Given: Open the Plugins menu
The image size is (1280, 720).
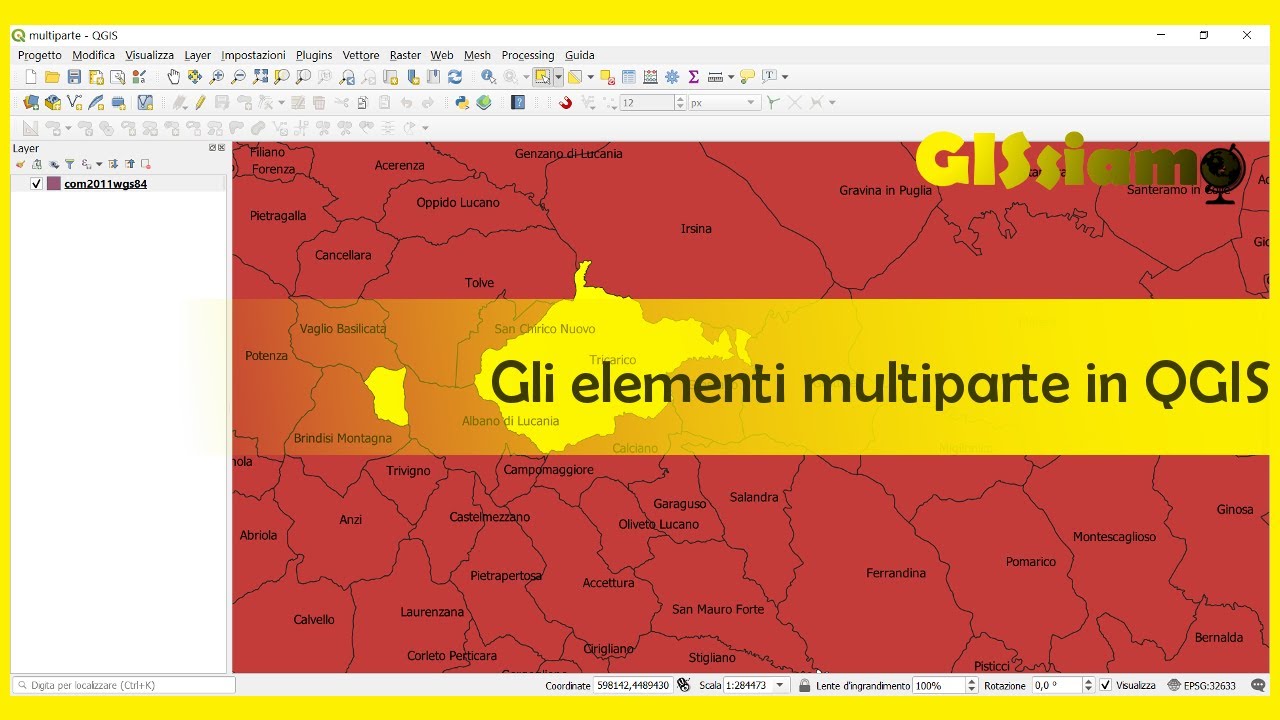Looking at the screenshot, I should [314, 55].
